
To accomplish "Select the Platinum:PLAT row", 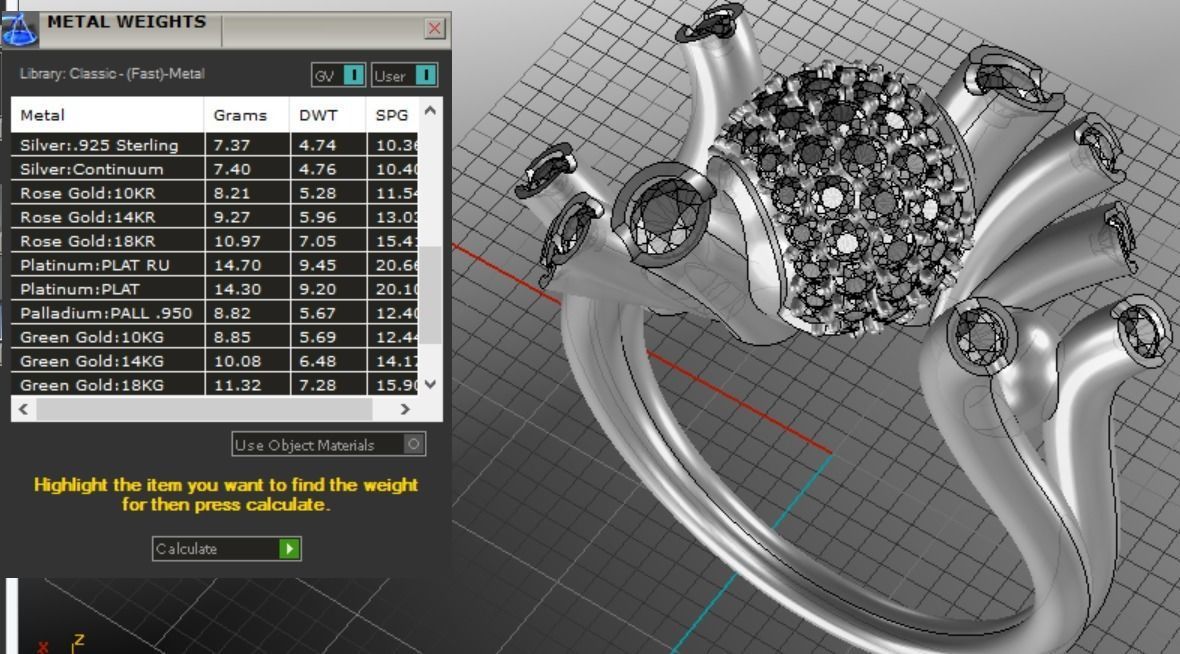I will click(x=214, y=290).
